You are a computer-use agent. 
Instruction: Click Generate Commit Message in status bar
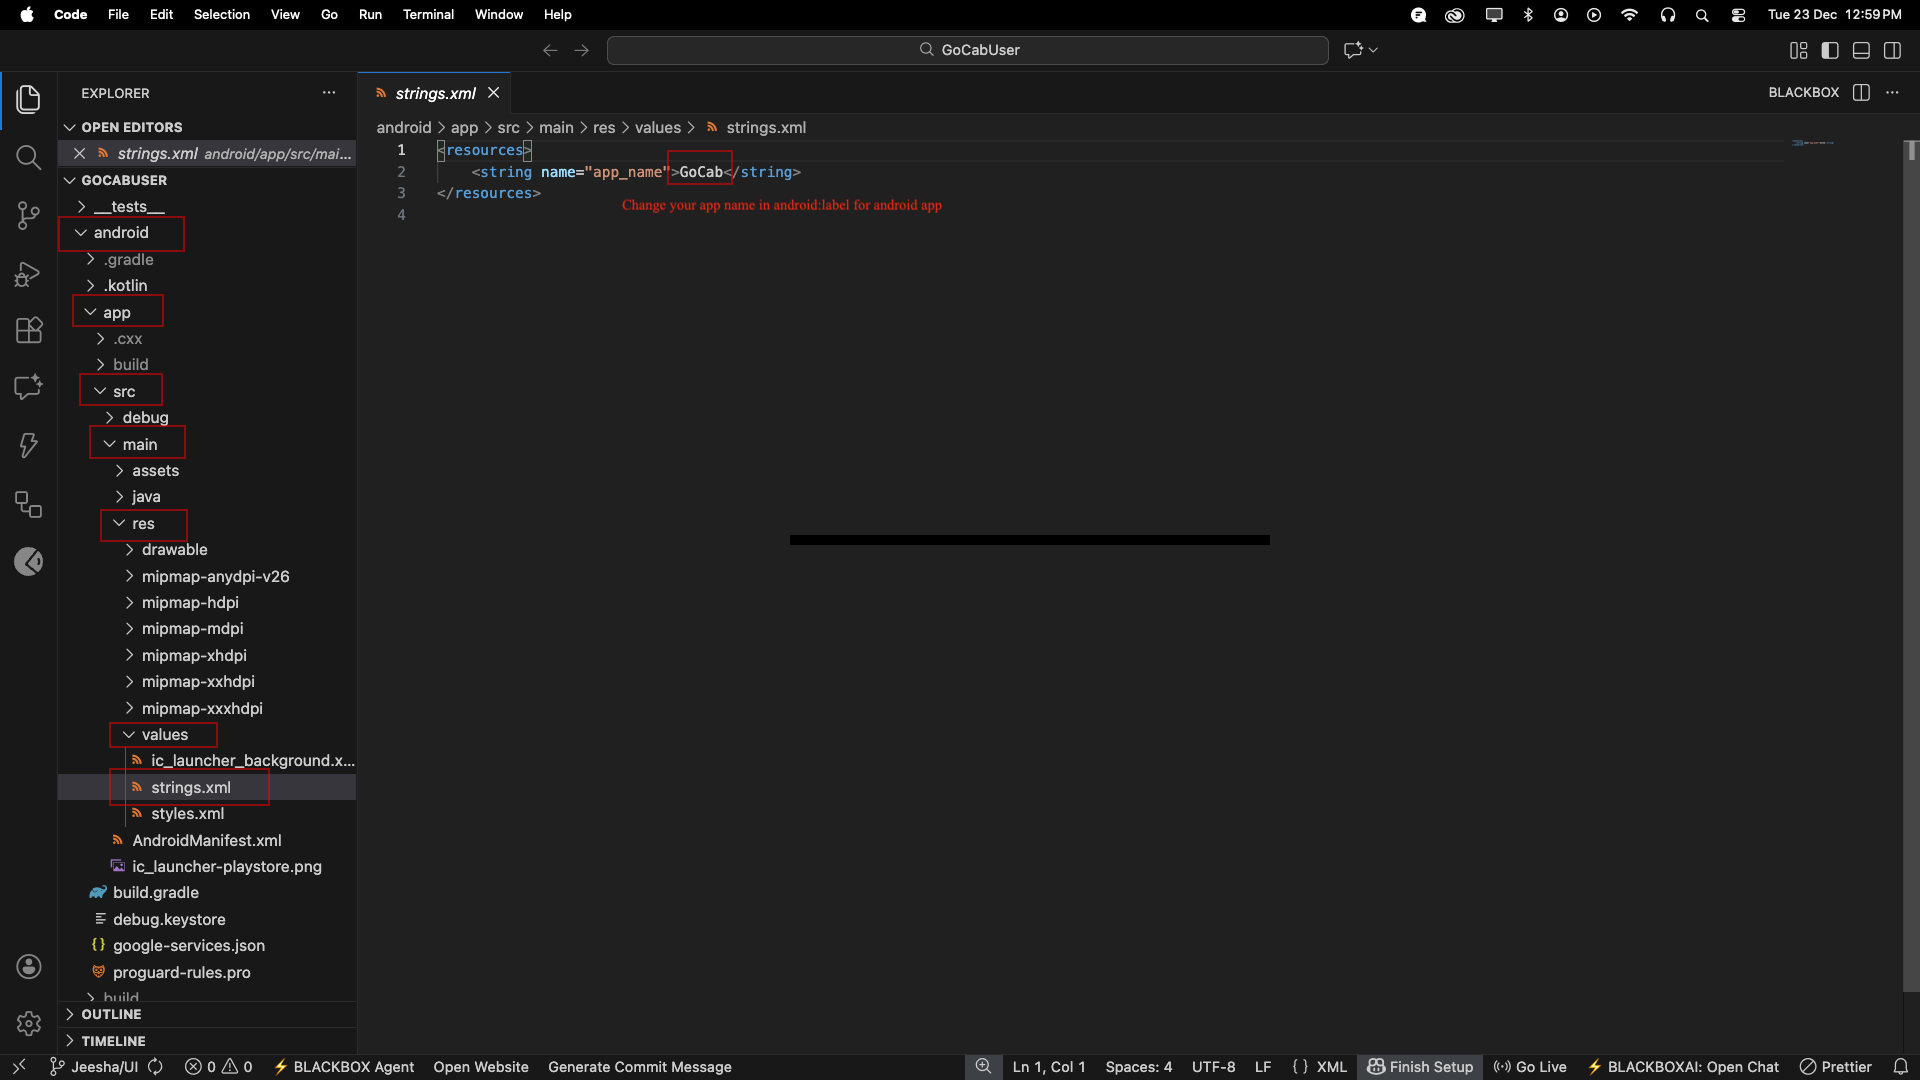pyautogui.click(x=639, y=1067)
